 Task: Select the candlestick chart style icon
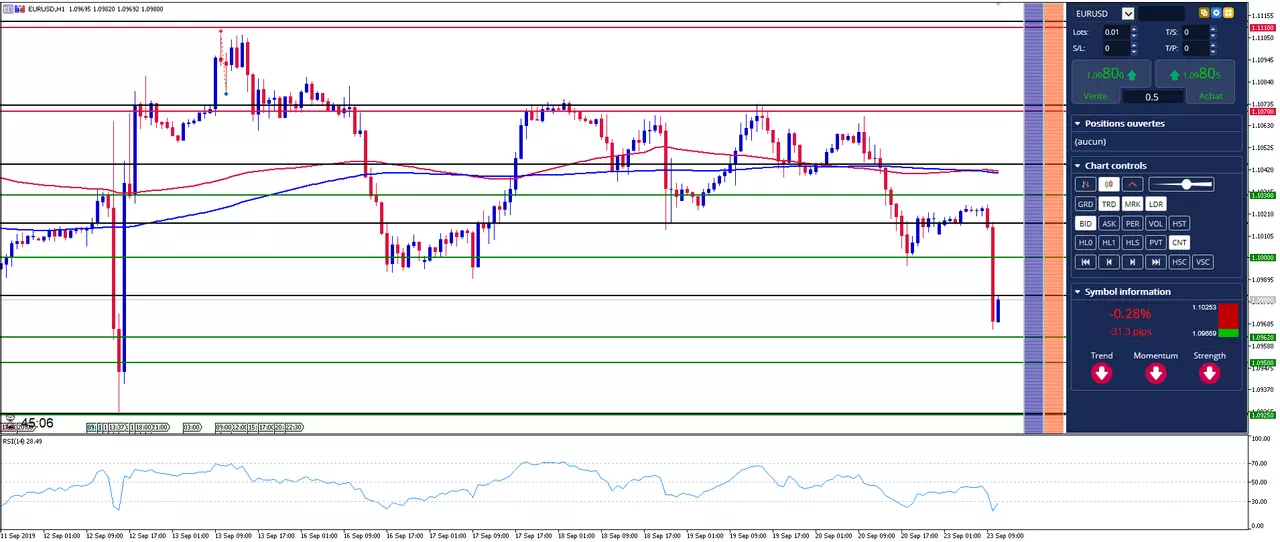pos(1109,184)
